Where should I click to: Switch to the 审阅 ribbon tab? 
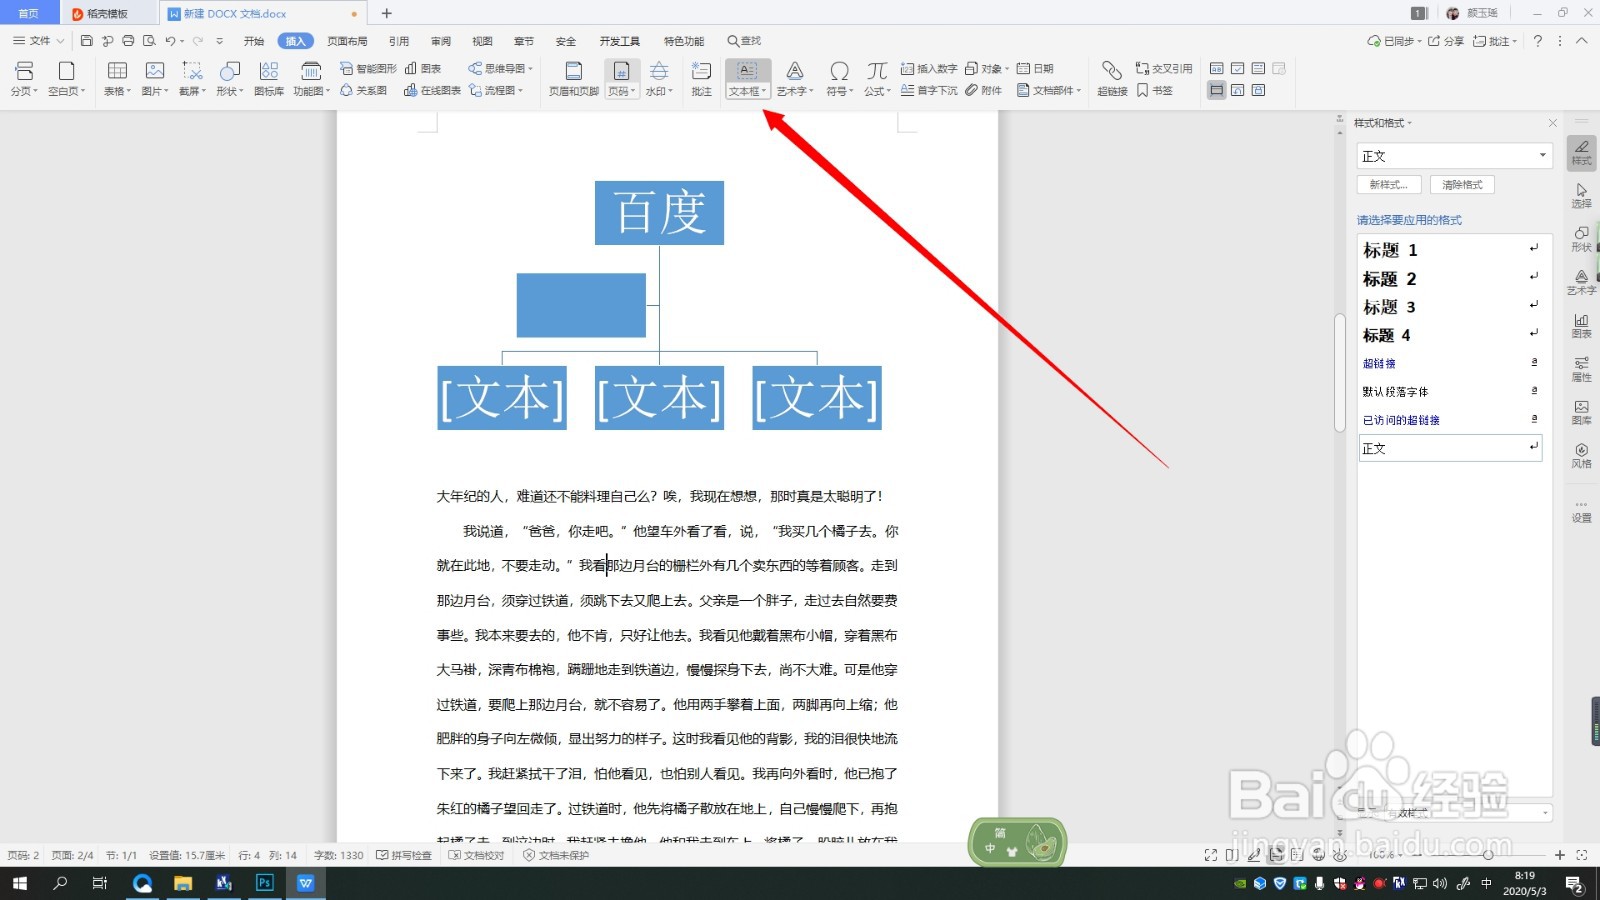click(441, 41)
